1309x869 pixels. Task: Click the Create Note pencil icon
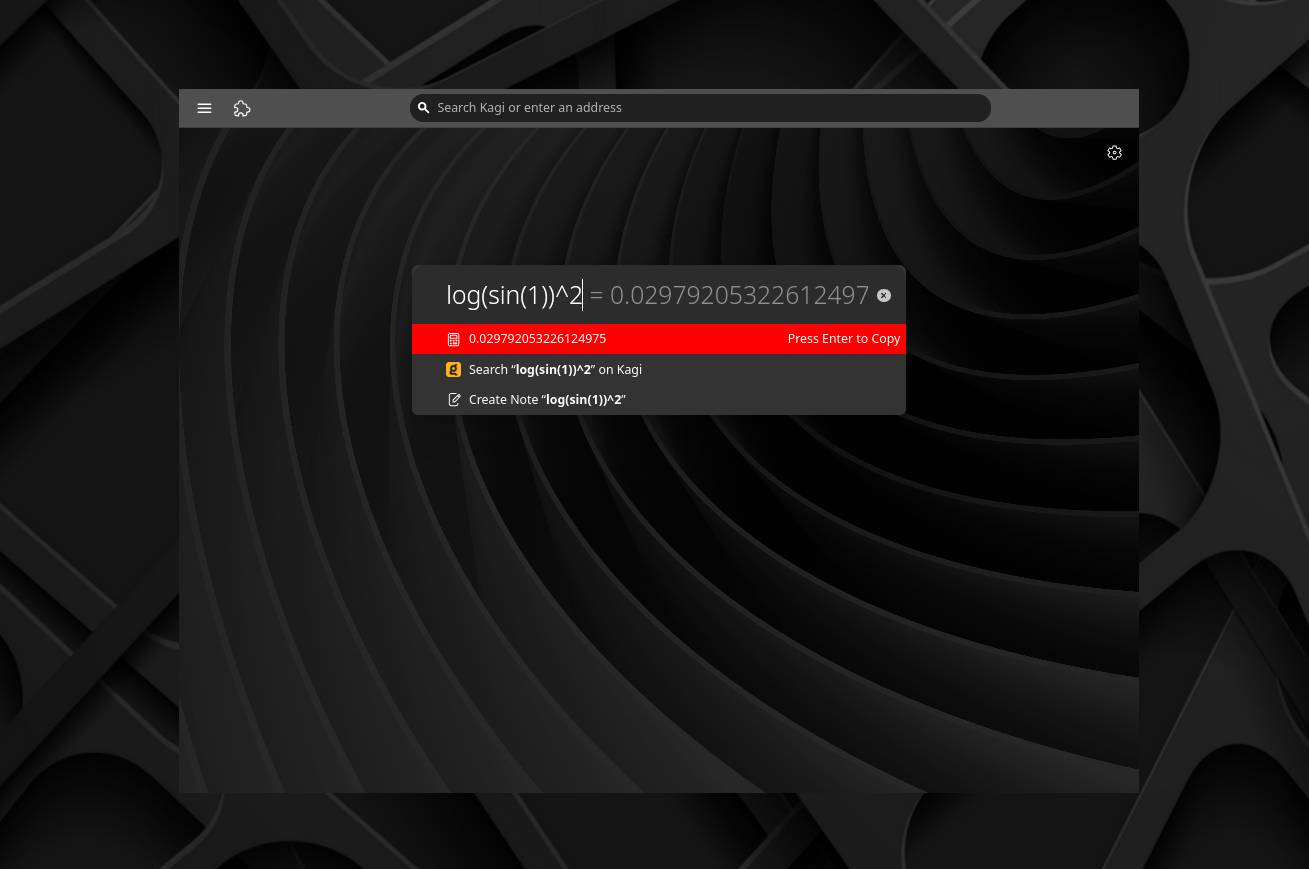[454, 400]
